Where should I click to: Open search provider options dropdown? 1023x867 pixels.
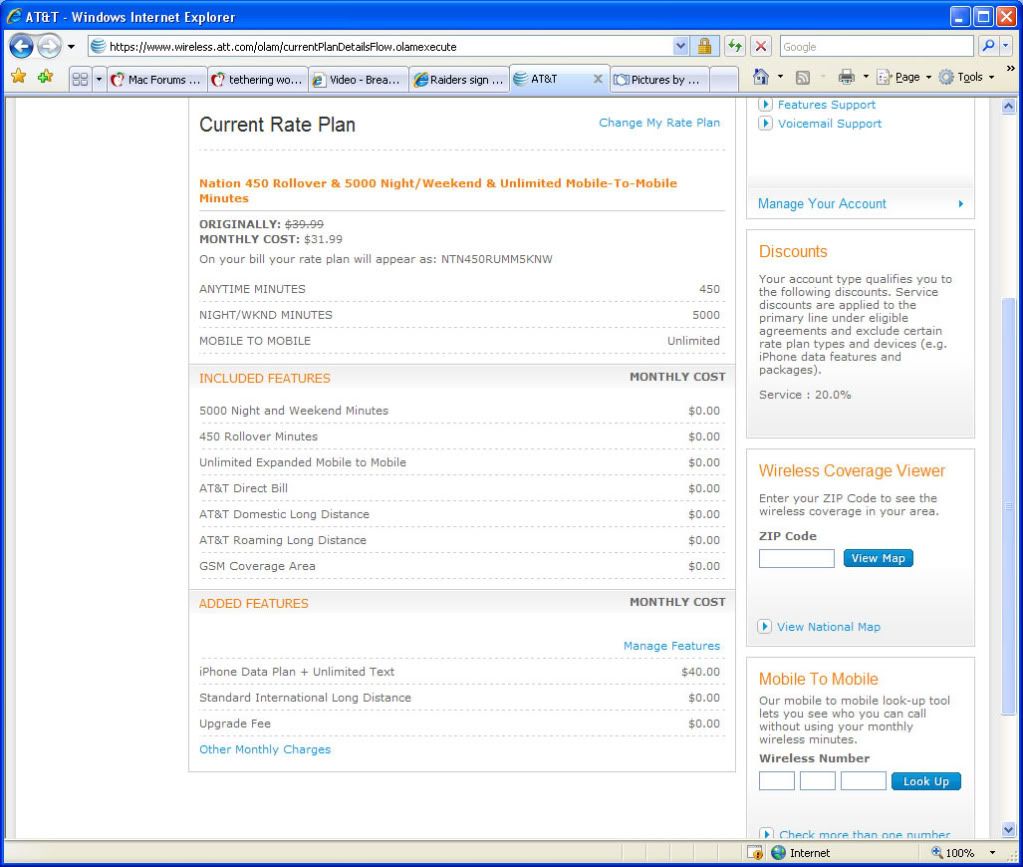1005,46
